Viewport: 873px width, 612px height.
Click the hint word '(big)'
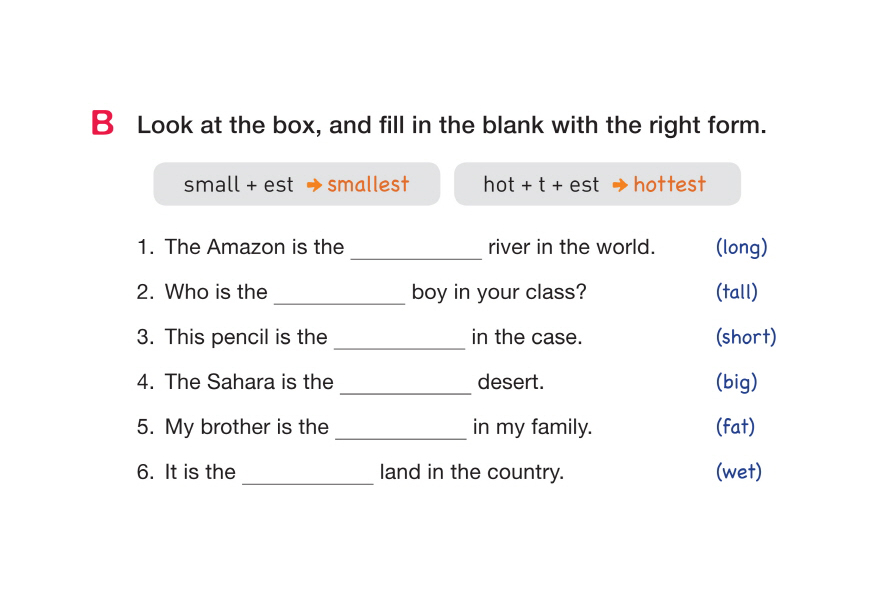pos(736,382)
